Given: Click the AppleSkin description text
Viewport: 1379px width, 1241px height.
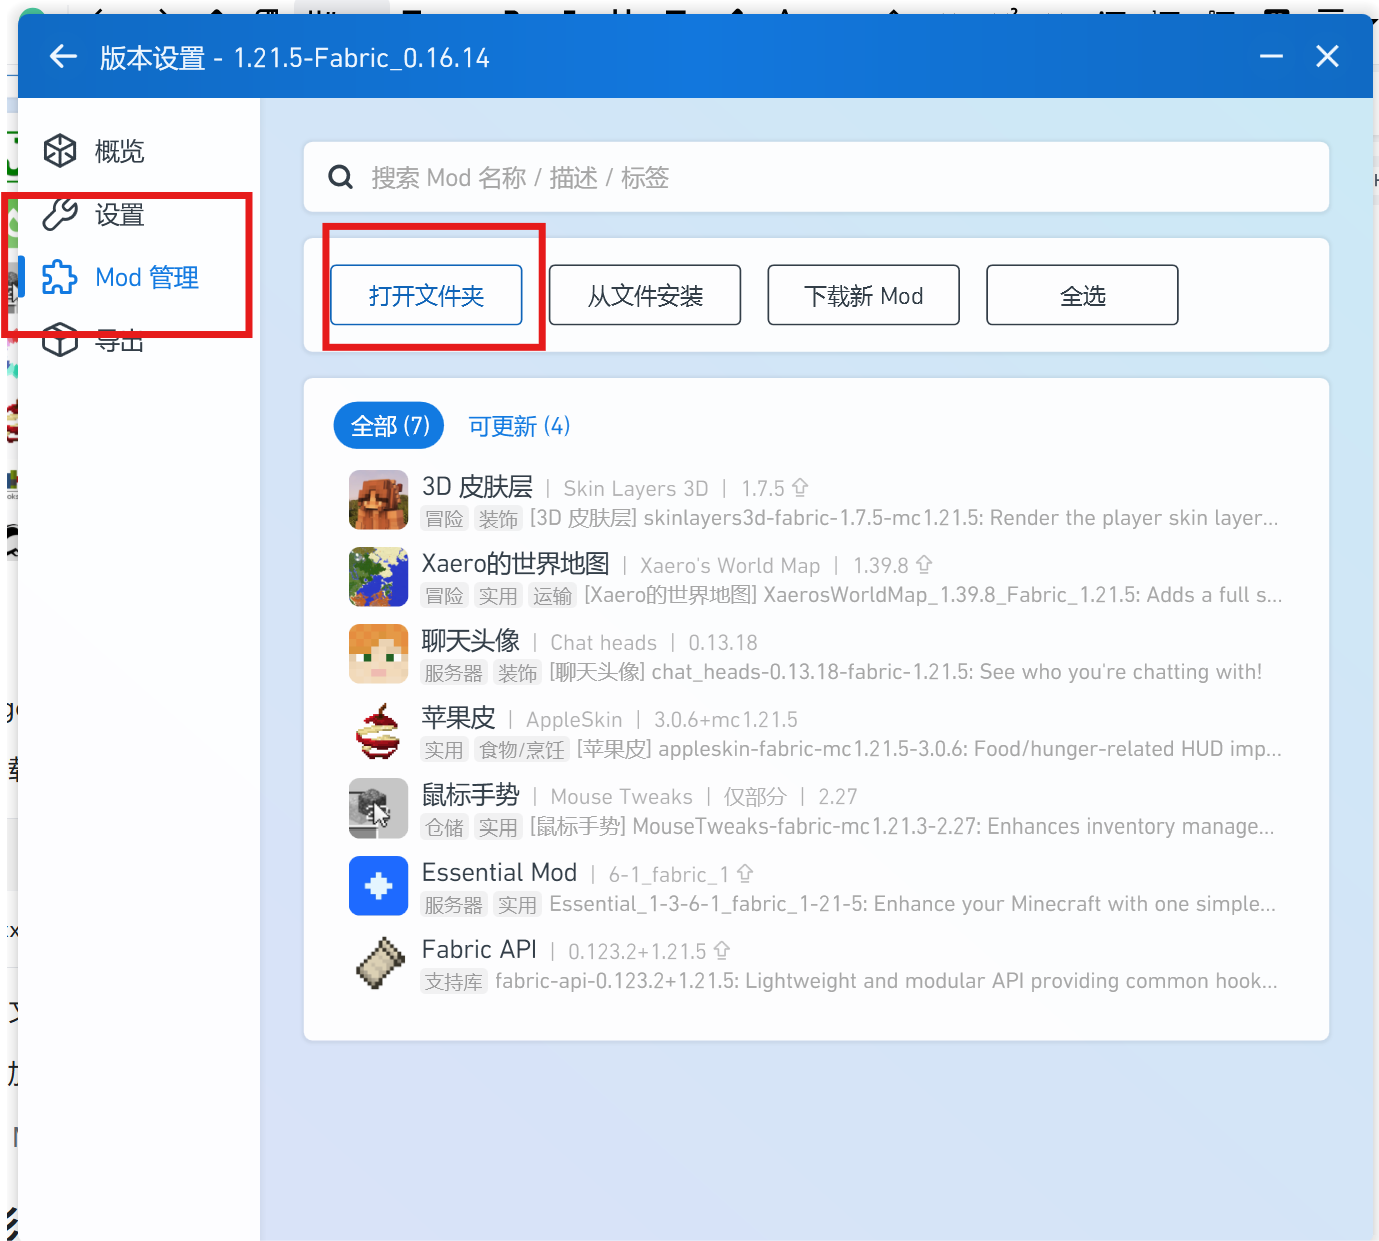Looking at the screenshot, I should click(x=929, y=749).
